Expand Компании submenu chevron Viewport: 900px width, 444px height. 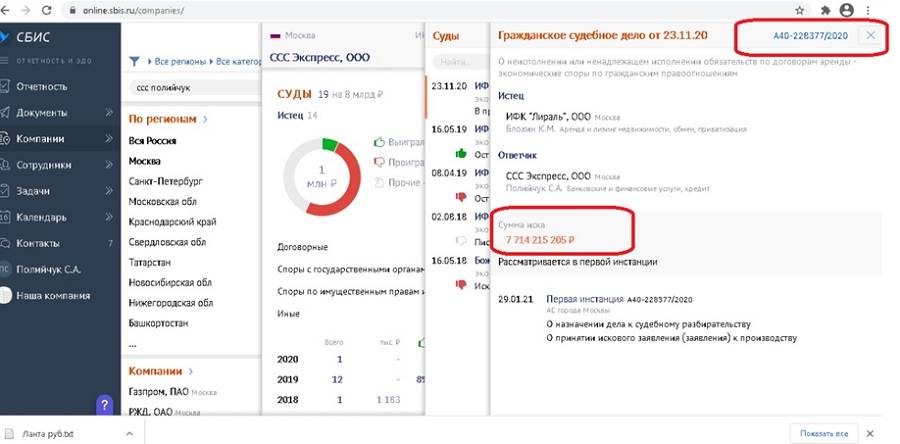click(x=109, y=139)
